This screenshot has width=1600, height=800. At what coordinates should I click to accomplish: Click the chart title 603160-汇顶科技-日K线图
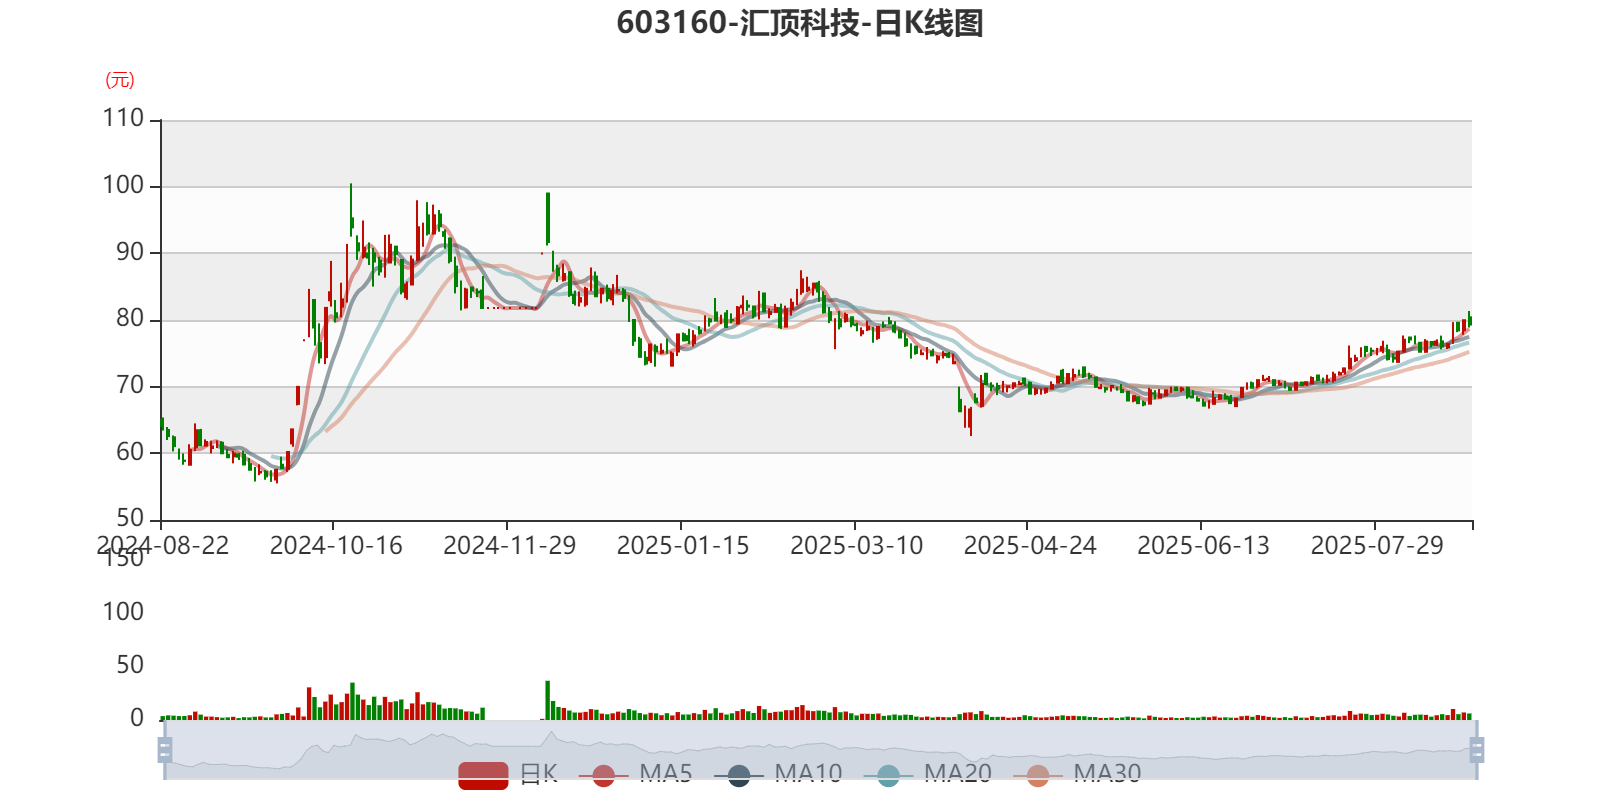(x=800, y=22)
